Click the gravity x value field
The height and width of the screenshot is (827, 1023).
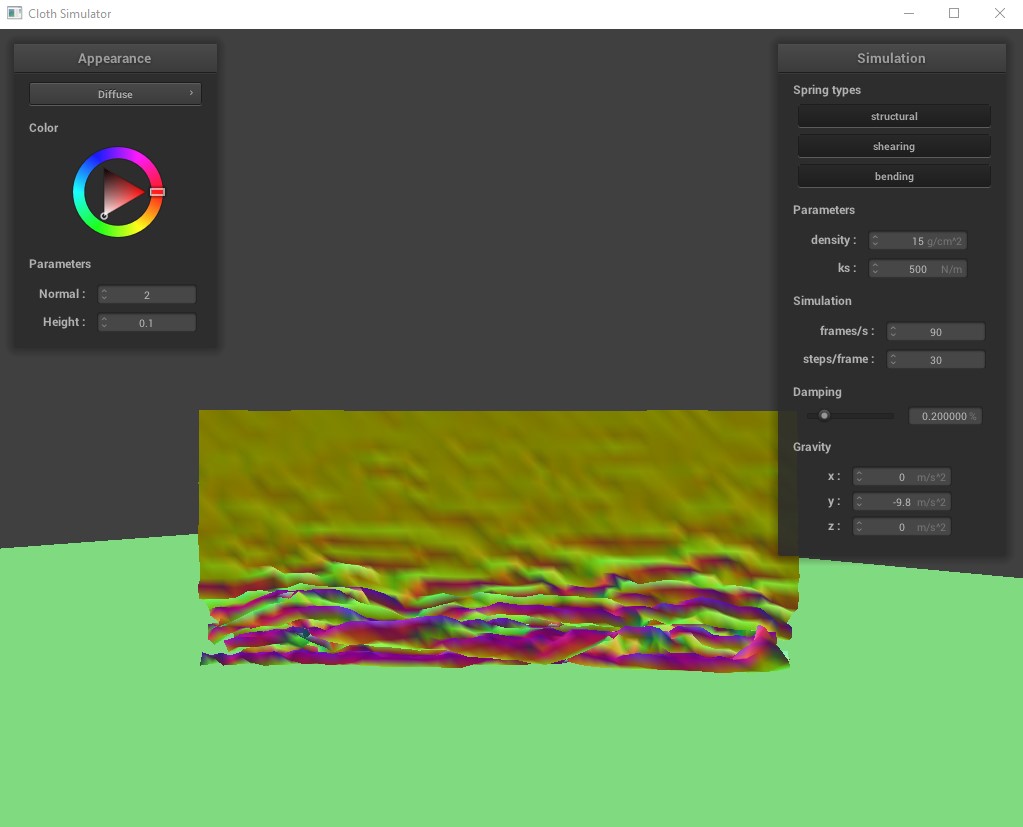click(902, 477)
